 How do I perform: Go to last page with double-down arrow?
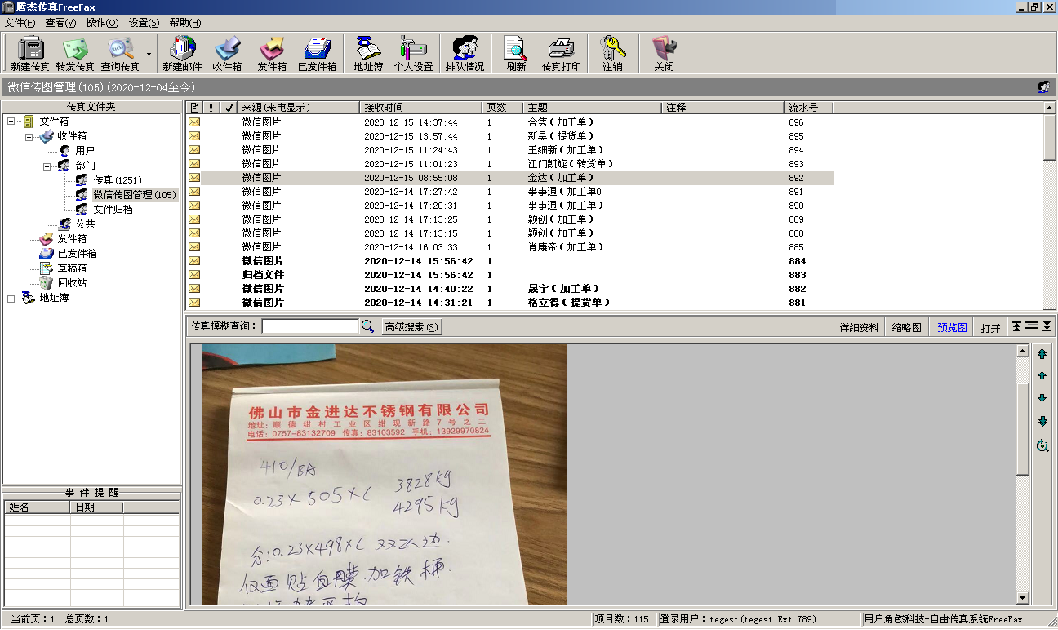[x=1042, y=421]
